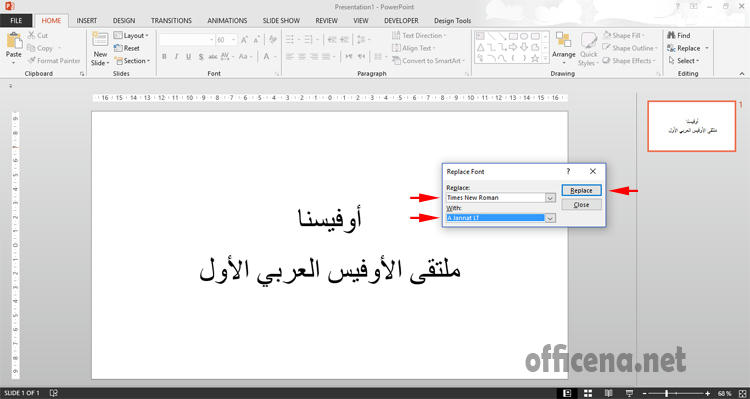This screenshot has height=399, width=750.
Task: Click the Shape Effects command
Action: [630, 61]
